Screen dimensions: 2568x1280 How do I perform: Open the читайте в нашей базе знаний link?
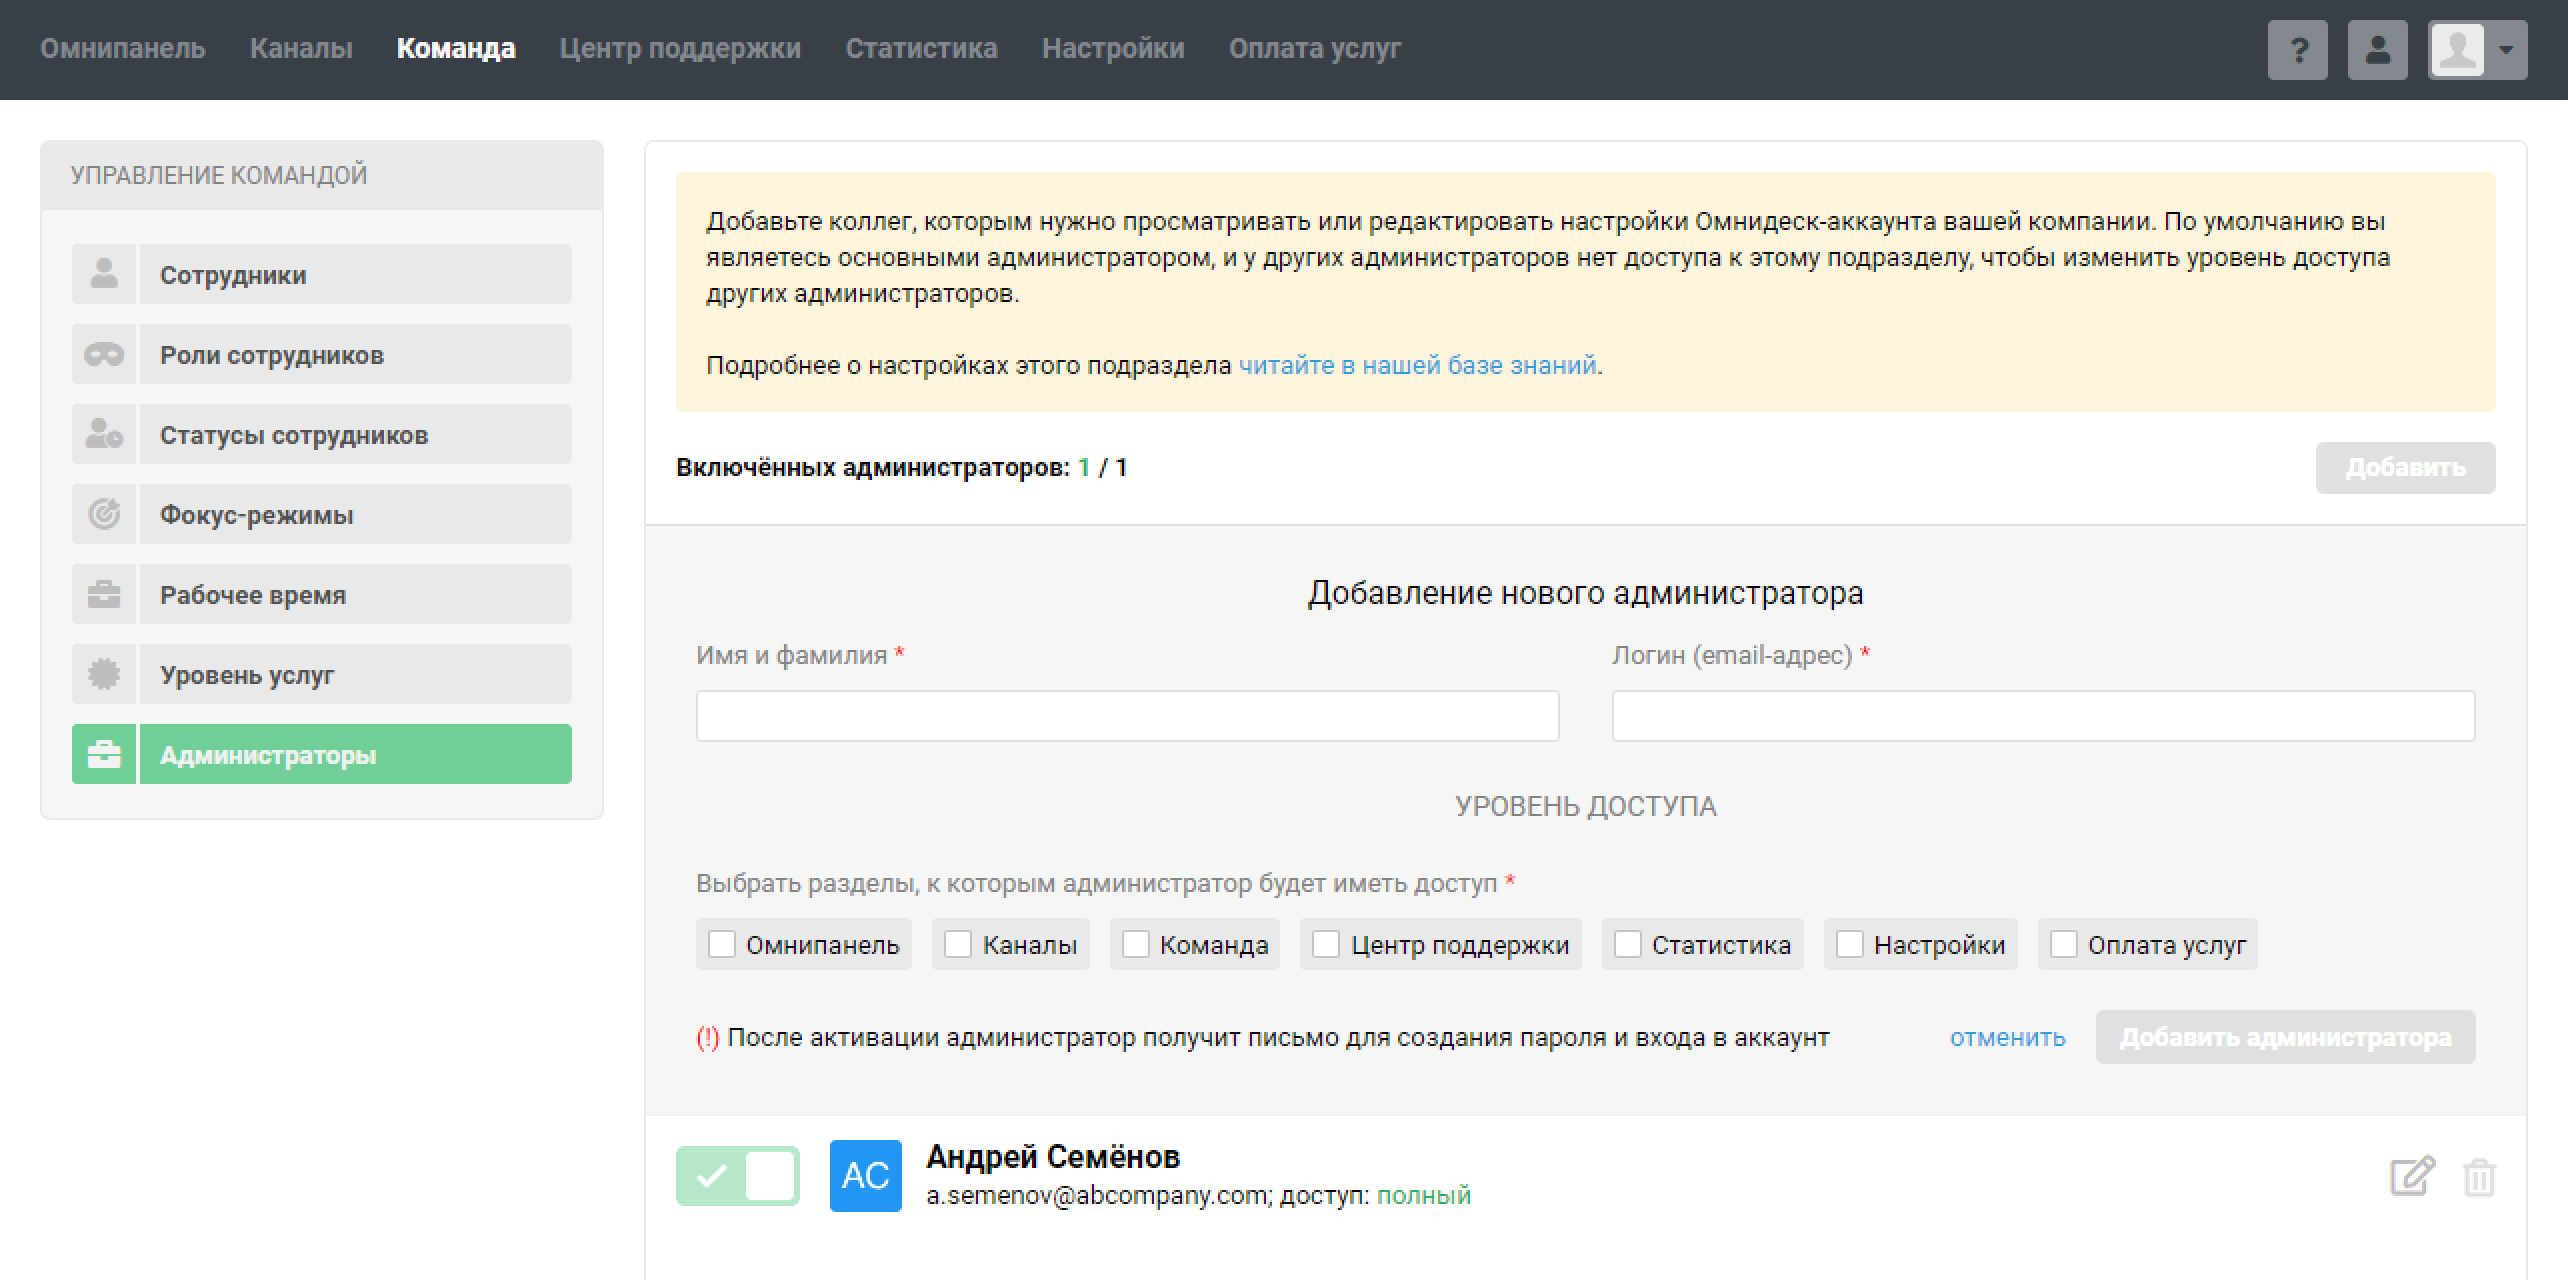click(x=1417, y=365)
